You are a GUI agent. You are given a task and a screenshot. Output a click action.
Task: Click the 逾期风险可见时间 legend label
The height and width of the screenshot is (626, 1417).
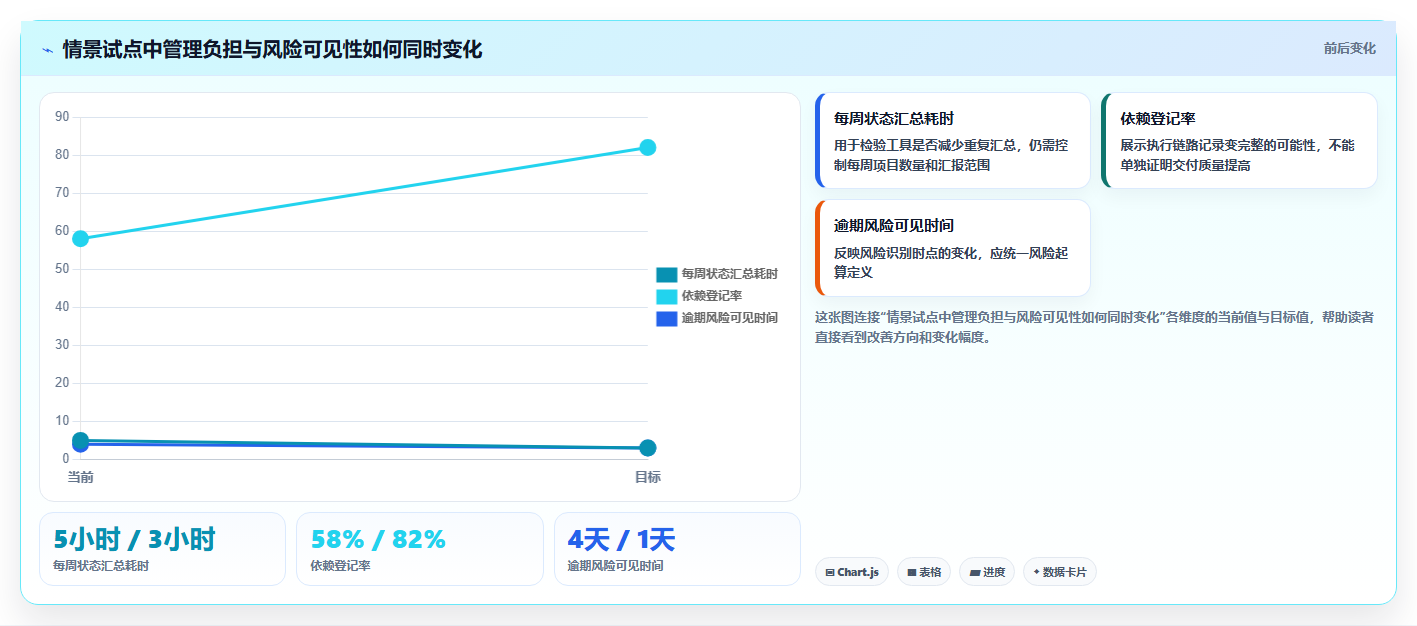[x=730, y=318]
